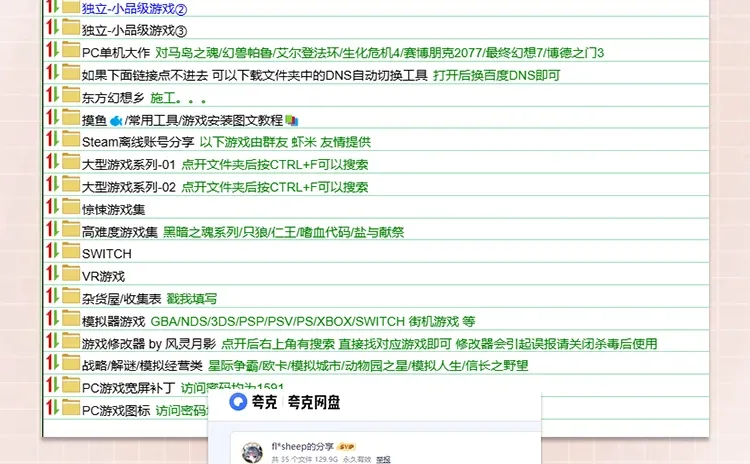
Task: Open the VR游戏 folder link
Action: coord(103,276)
